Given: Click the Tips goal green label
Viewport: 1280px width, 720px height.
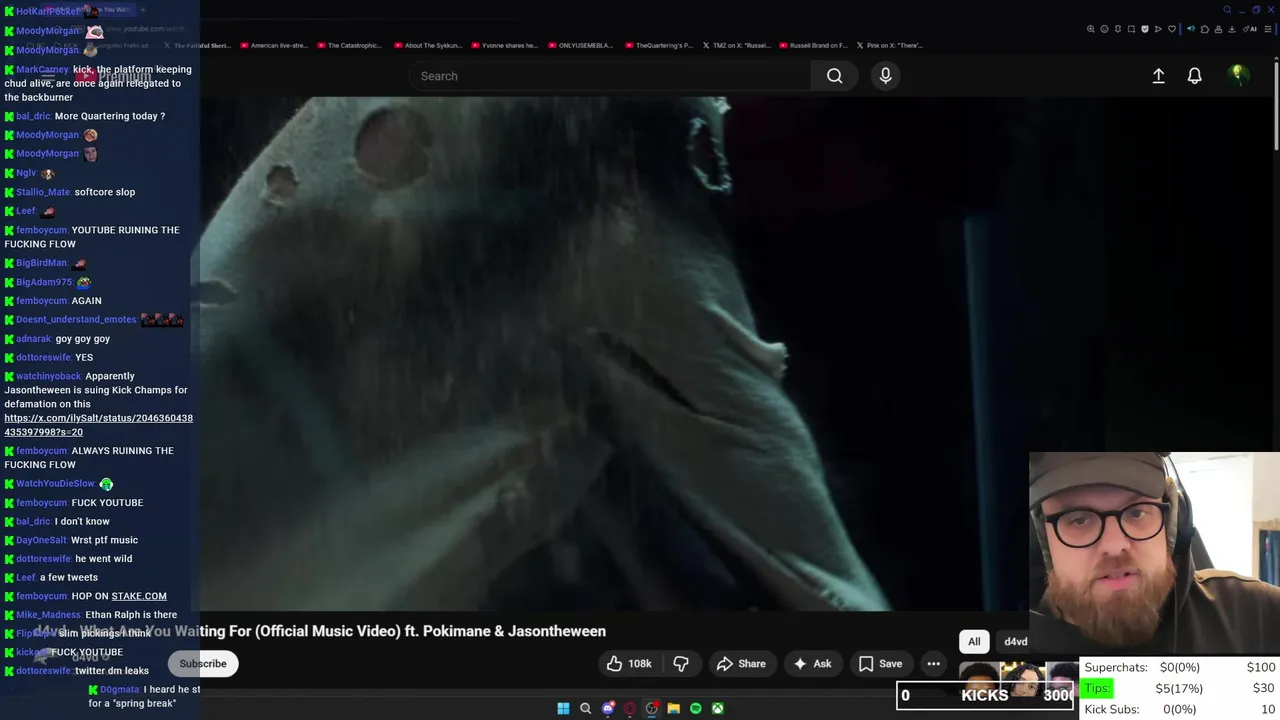Looking at the screenshot, I should click(1097, 688).
